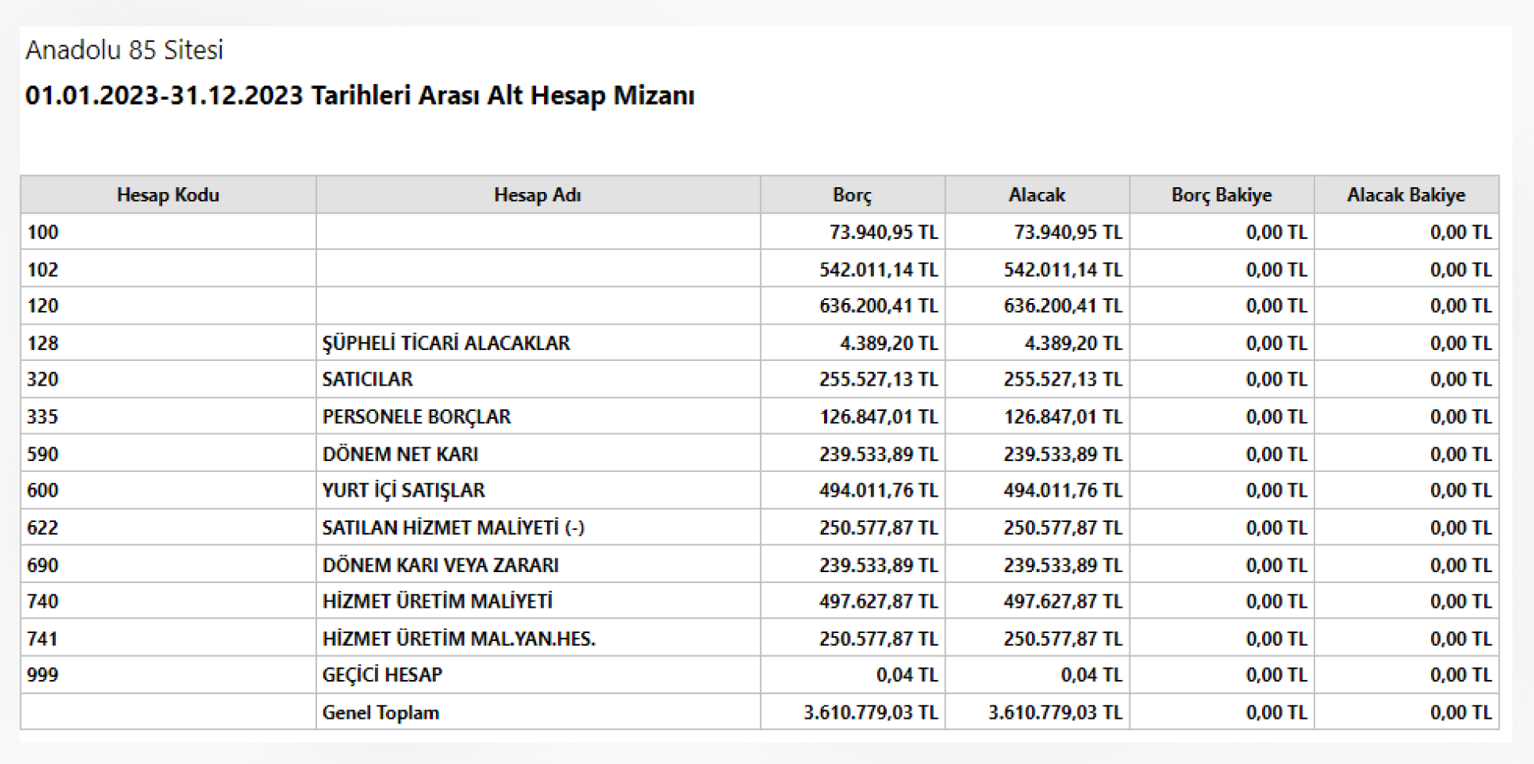Click Borç value 4.389,20 TL

(889, 344)
